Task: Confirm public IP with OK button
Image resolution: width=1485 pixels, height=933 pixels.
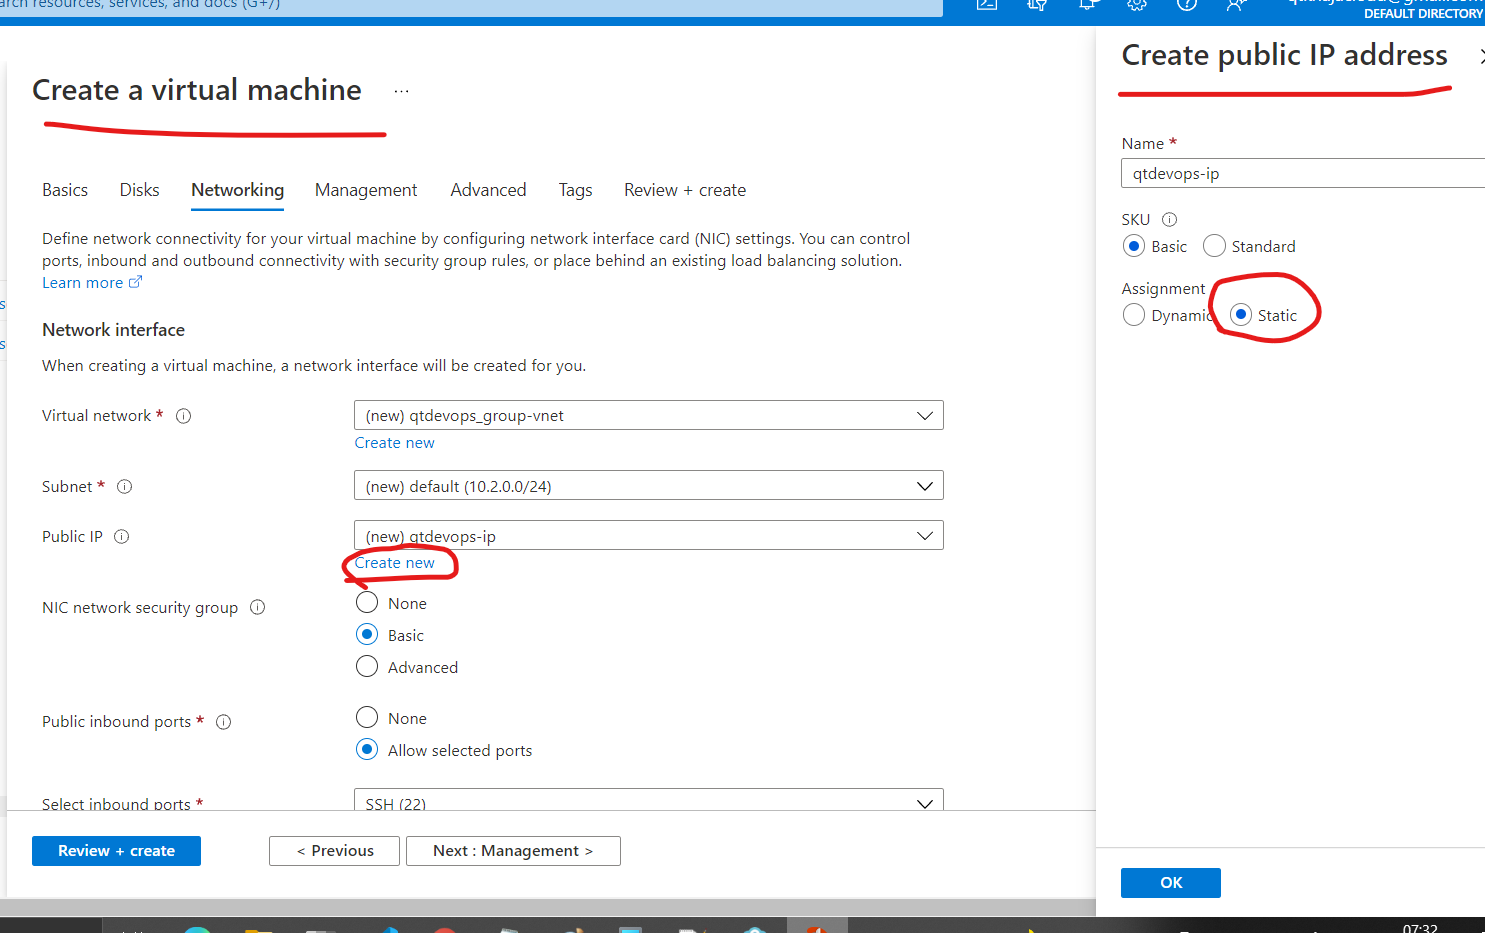Action: point(1171,883)
